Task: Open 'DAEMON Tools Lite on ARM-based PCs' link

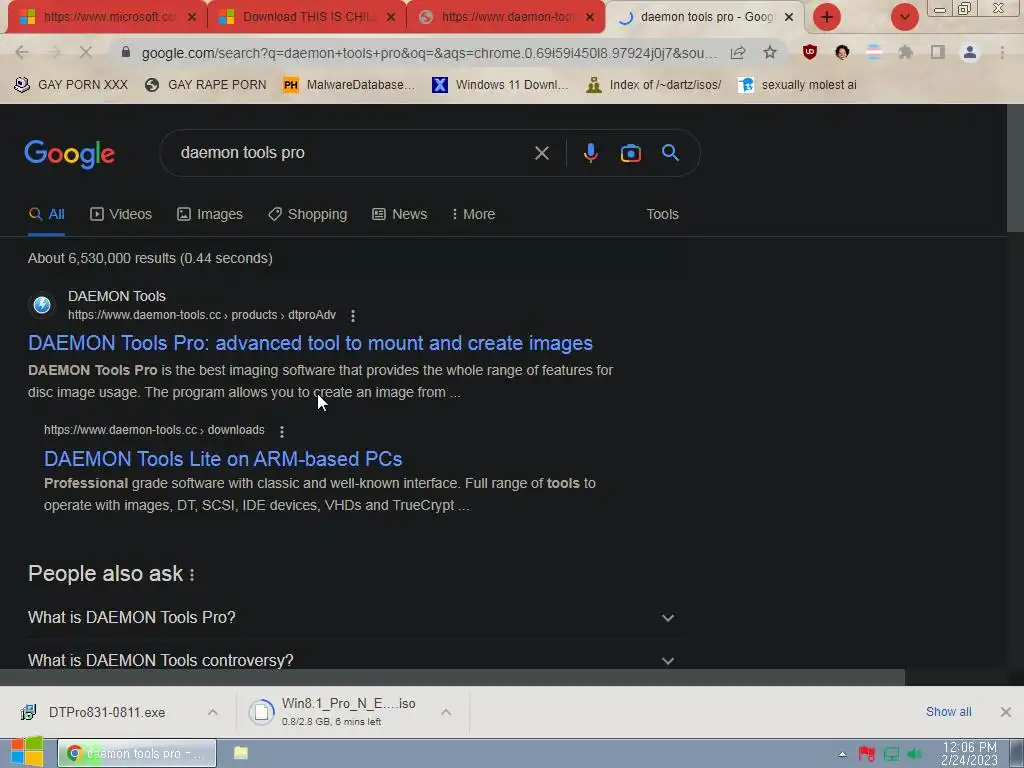Action: click(x=223, y=458)
